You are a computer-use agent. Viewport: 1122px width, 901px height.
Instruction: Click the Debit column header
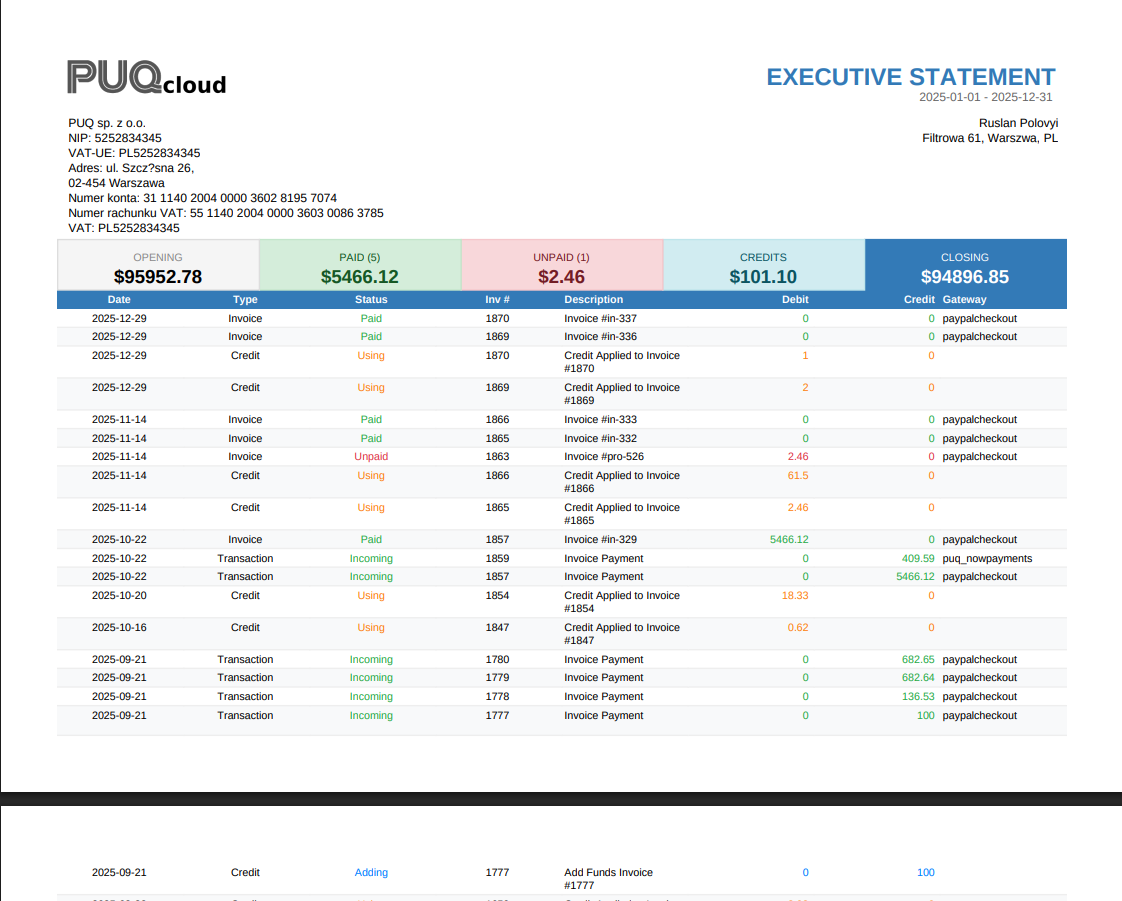click(x=796, y=299)
